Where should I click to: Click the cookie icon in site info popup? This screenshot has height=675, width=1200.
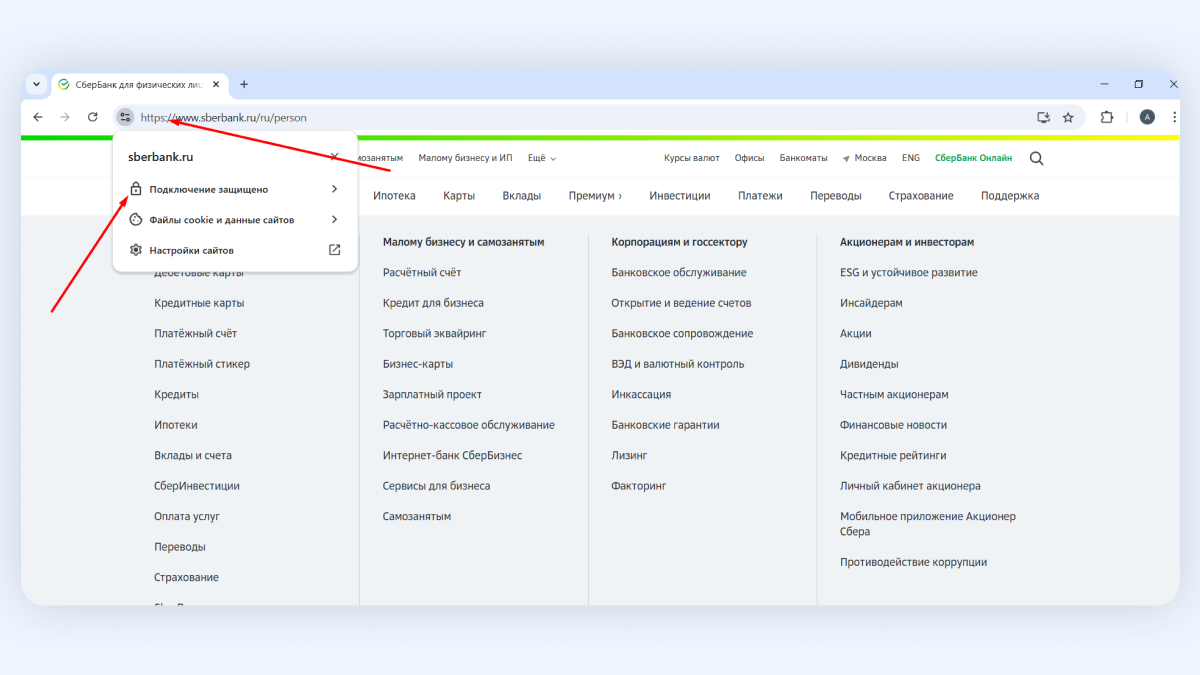pos(136,220)
